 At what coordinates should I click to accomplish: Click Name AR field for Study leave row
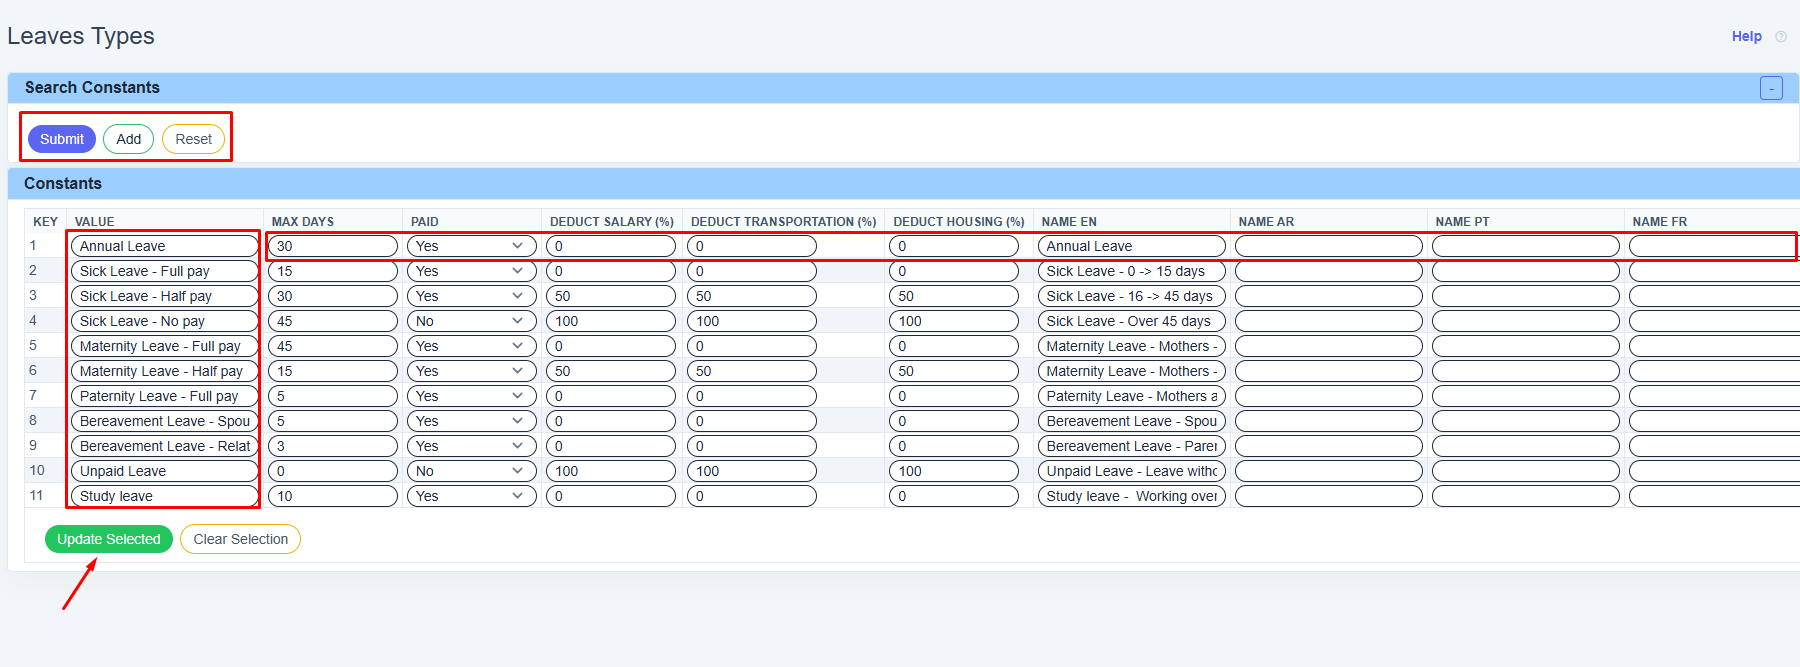pos(1329,496)
